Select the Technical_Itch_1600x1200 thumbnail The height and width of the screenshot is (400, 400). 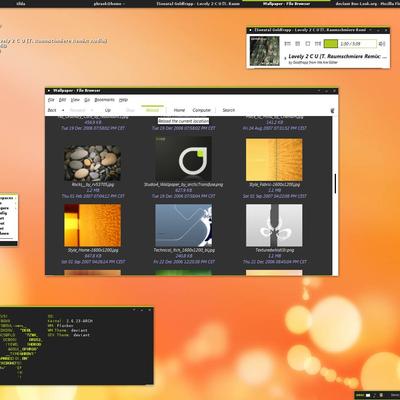click(x=184, y=225)
